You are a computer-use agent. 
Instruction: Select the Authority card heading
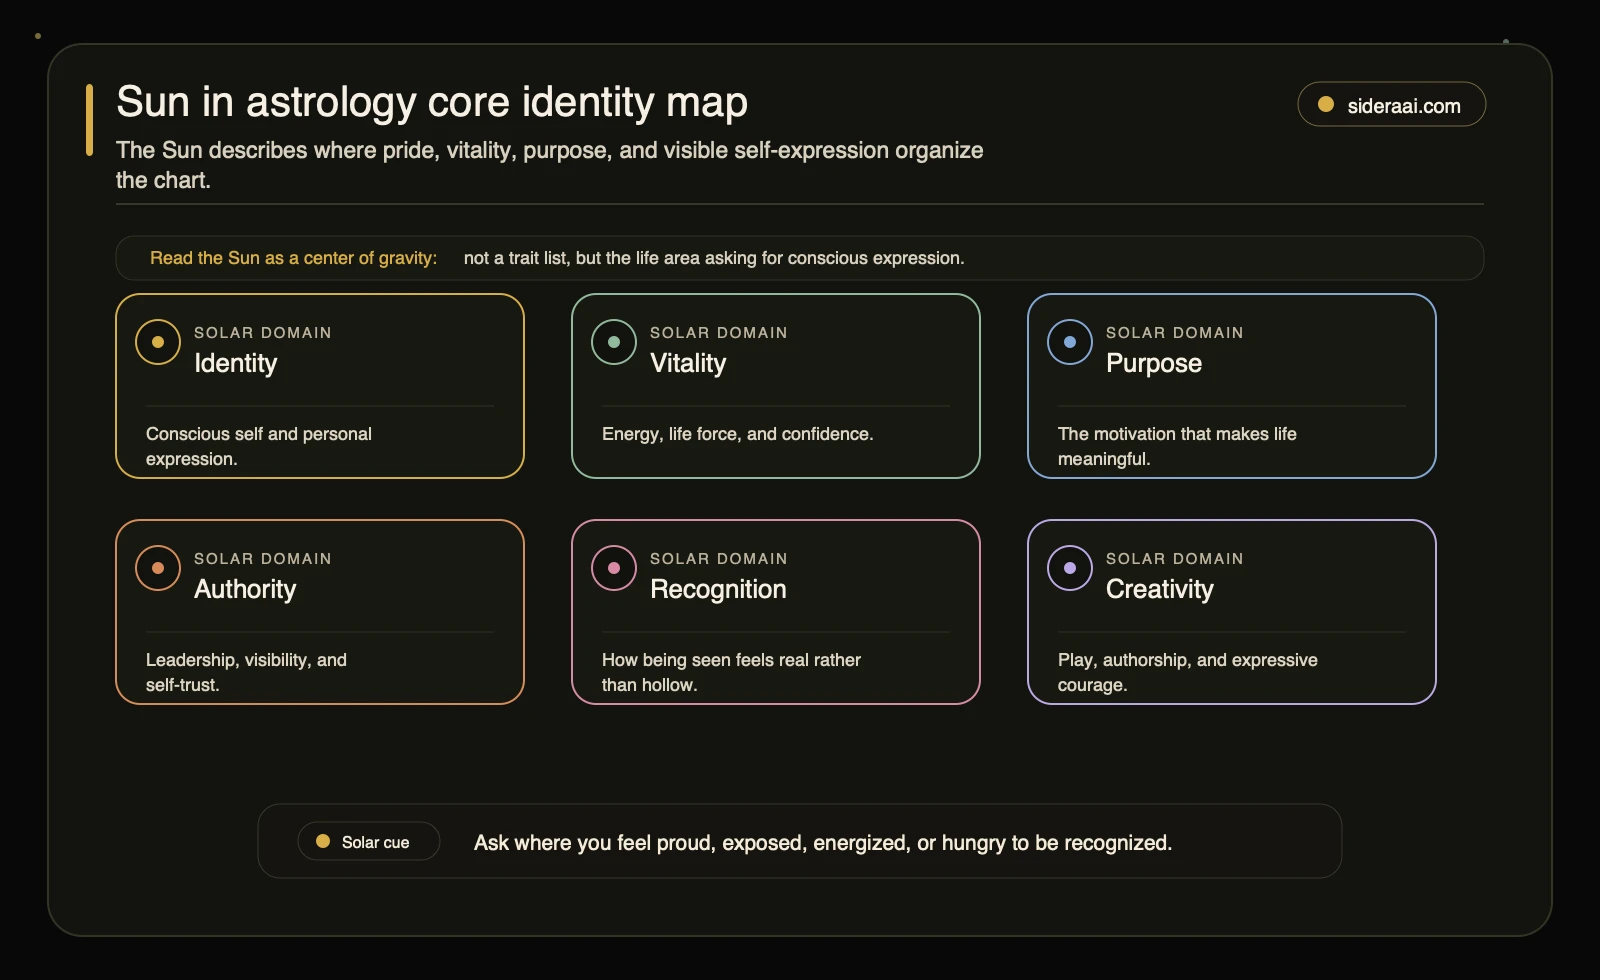point(245,589)
